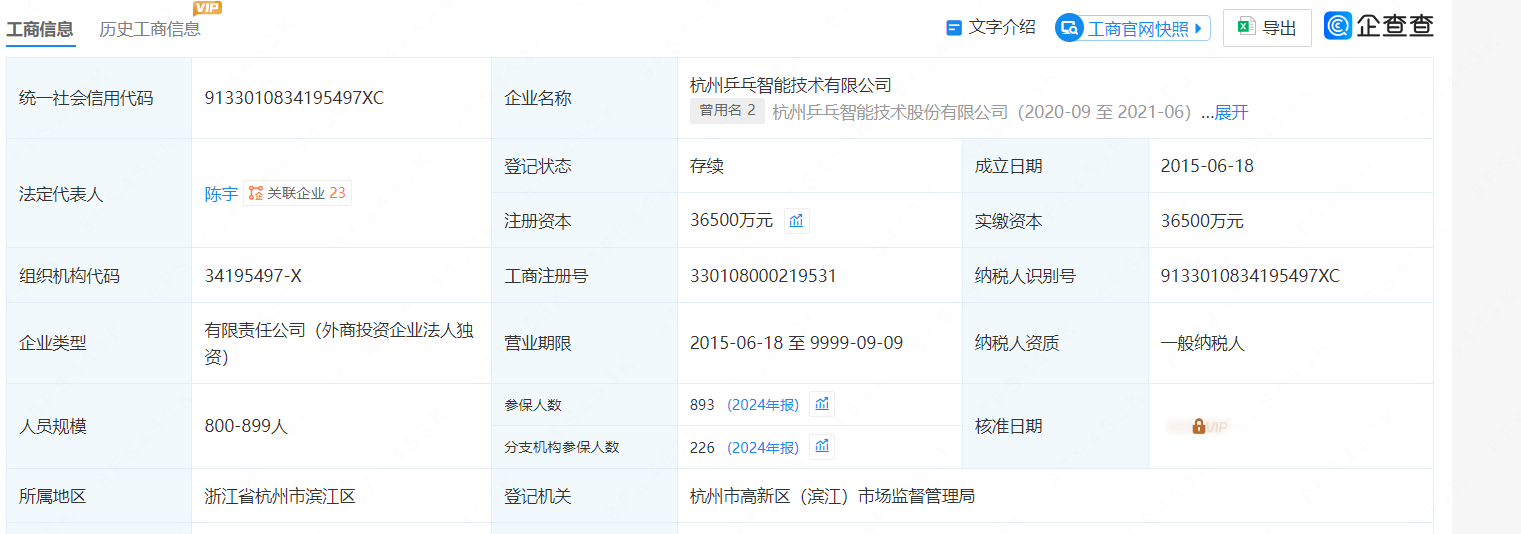Expand former names with 展开
The height and width of the screenshot is (534, 1521).
coord(1232,112)
